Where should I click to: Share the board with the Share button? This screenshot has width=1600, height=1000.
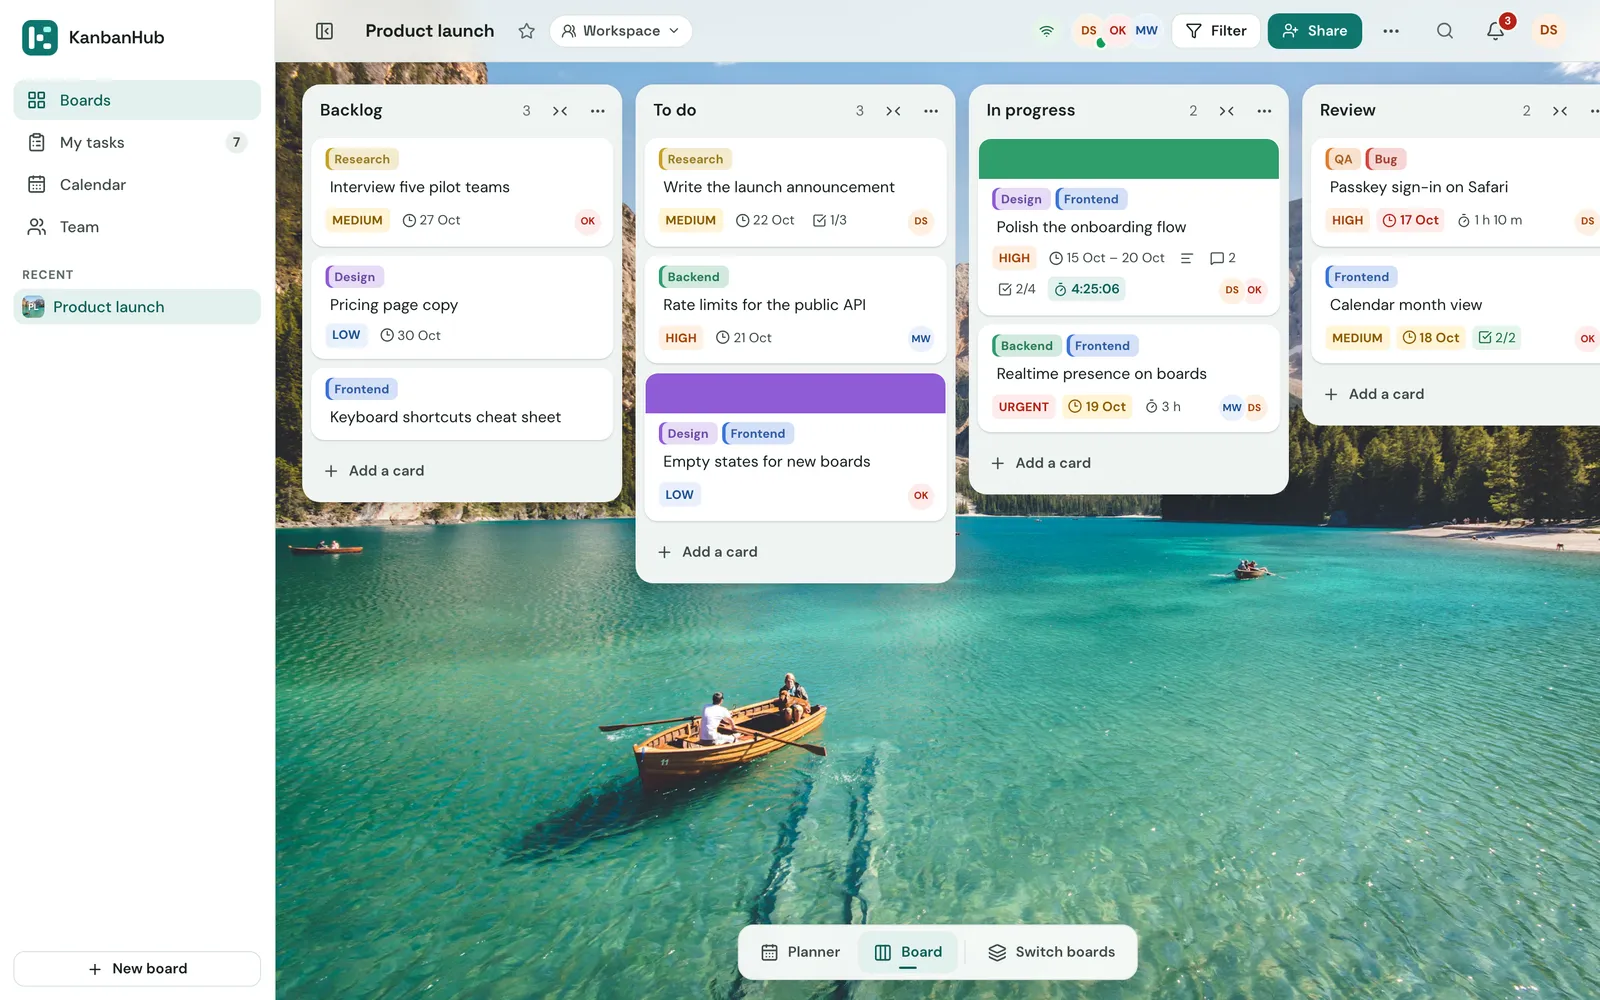click(x=1314, y=31)
